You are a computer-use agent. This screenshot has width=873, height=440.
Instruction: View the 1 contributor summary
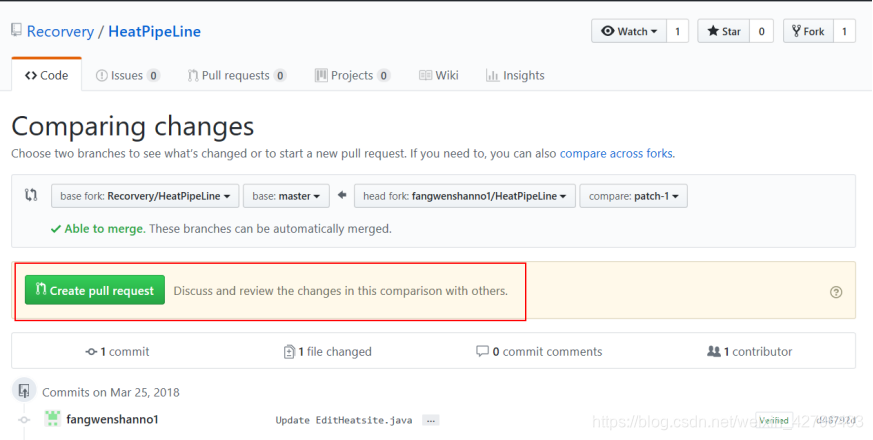pos(749,351)
